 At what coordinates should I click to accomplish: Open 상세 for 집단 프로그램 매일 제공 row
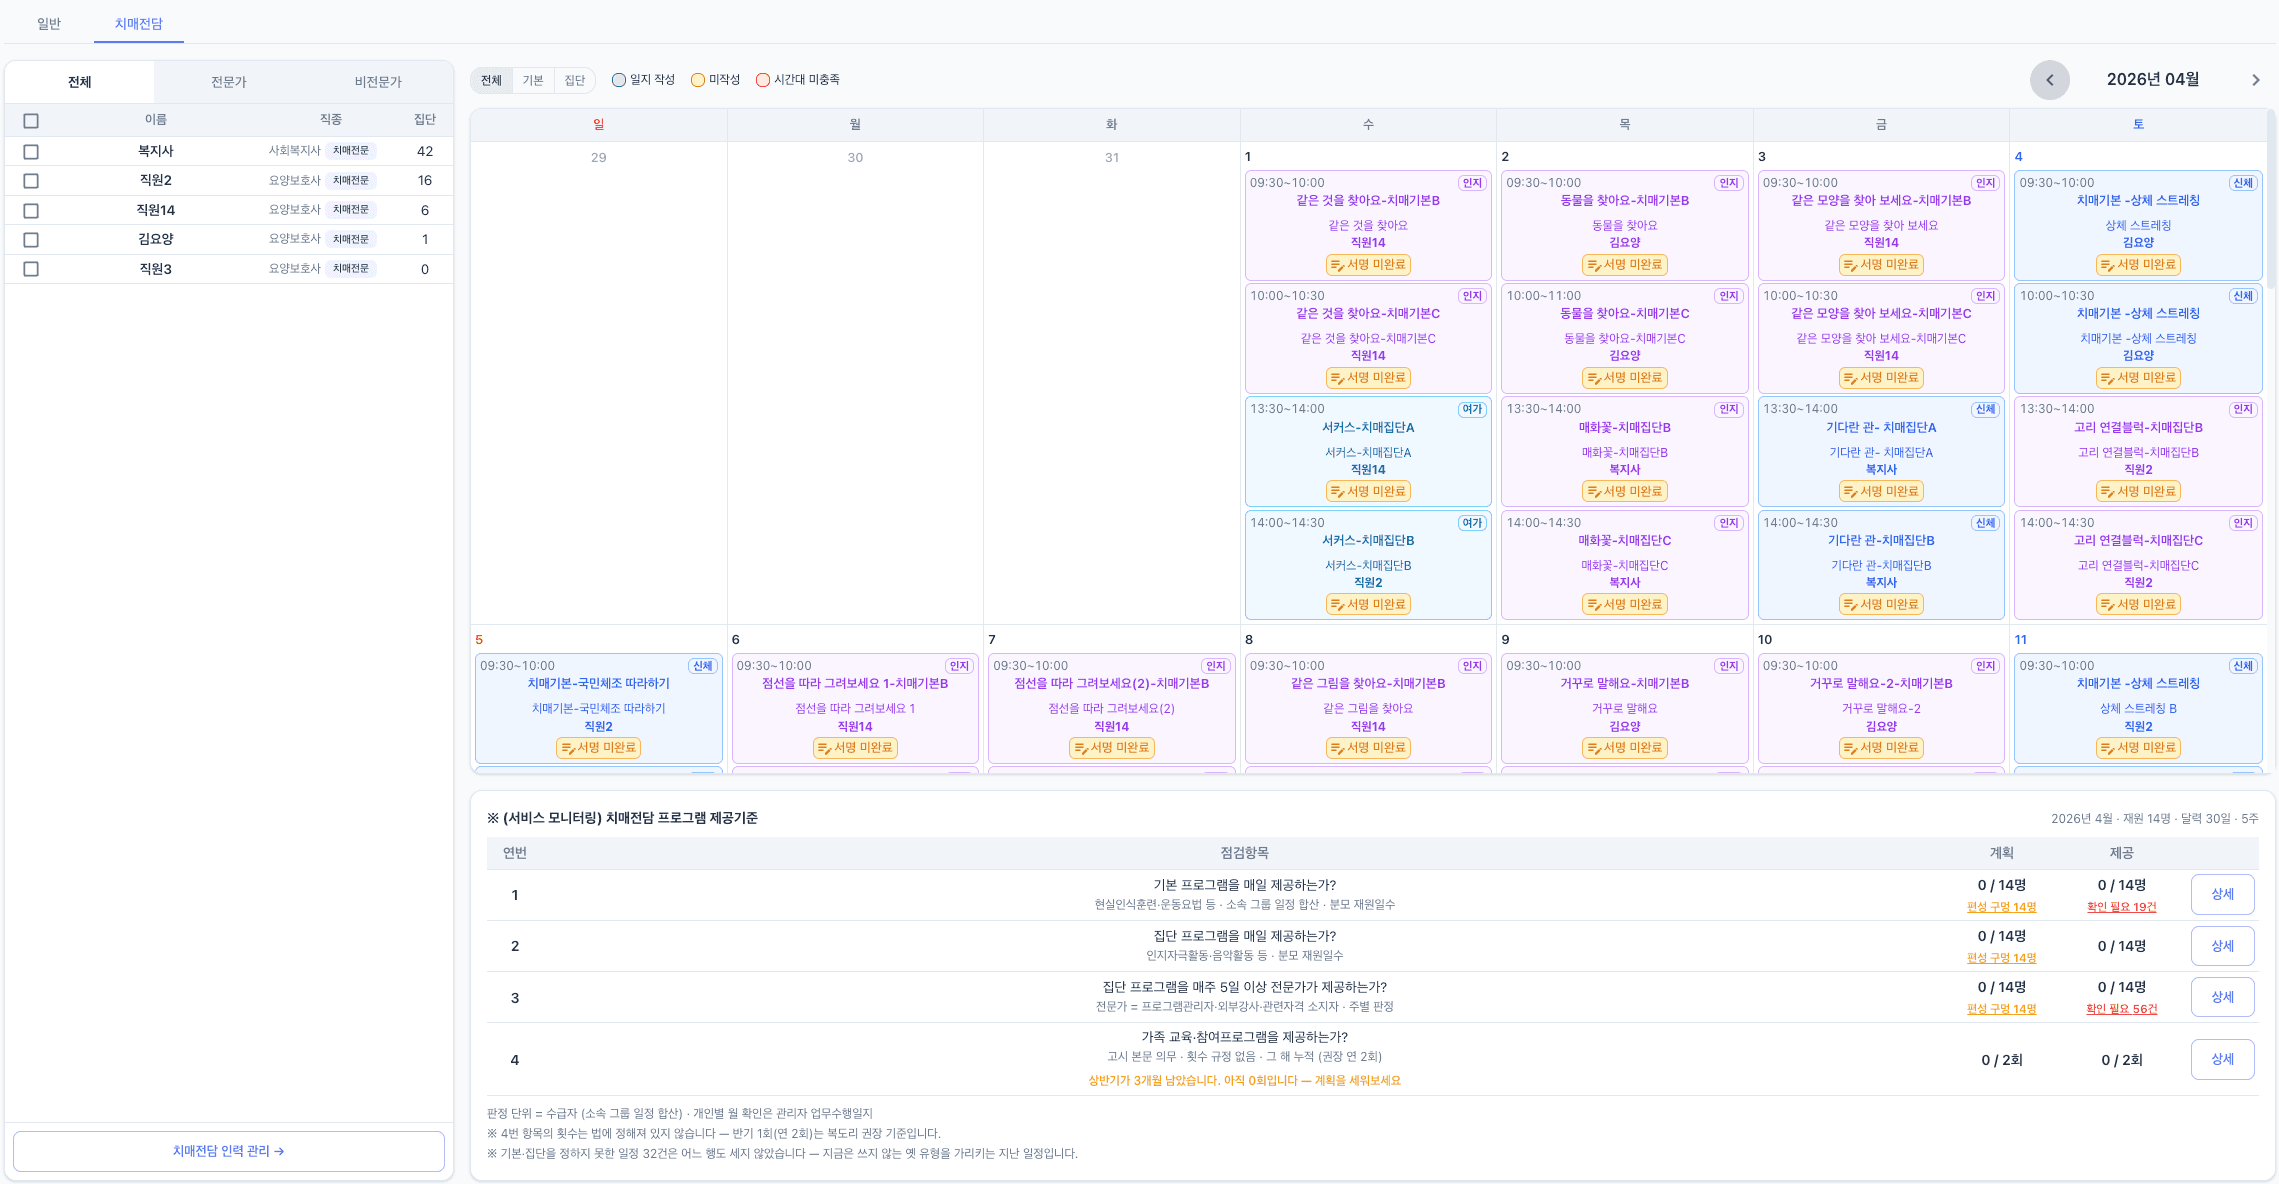(x=2222, y=946)
